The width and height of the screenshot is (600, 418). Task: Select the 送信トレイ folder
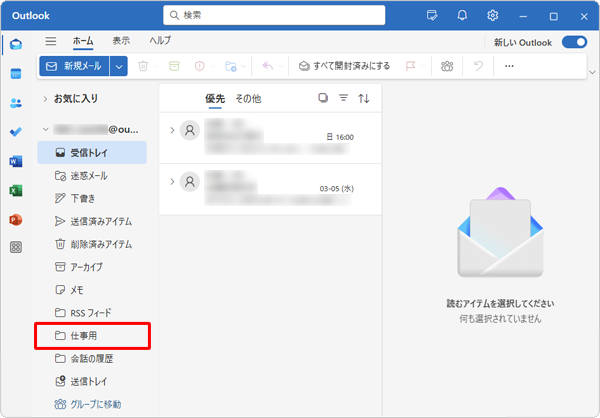[92, 381]
